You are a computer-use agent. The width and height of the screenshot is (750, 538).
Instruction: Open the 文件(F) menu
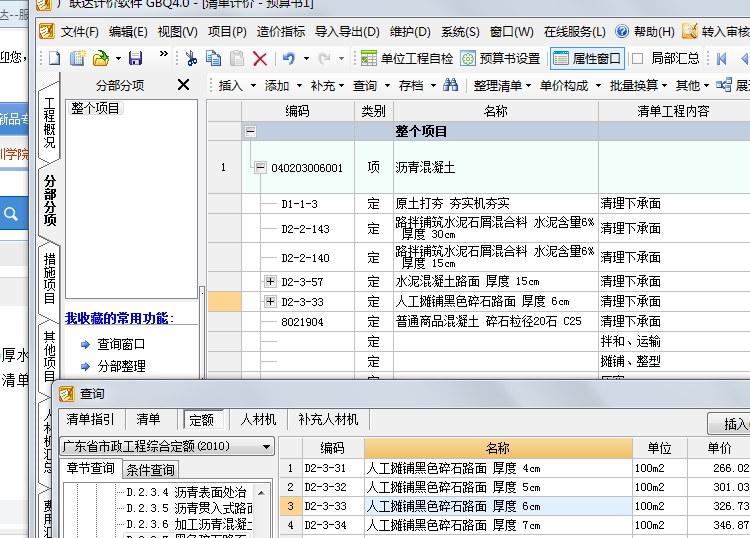(79, 32)
